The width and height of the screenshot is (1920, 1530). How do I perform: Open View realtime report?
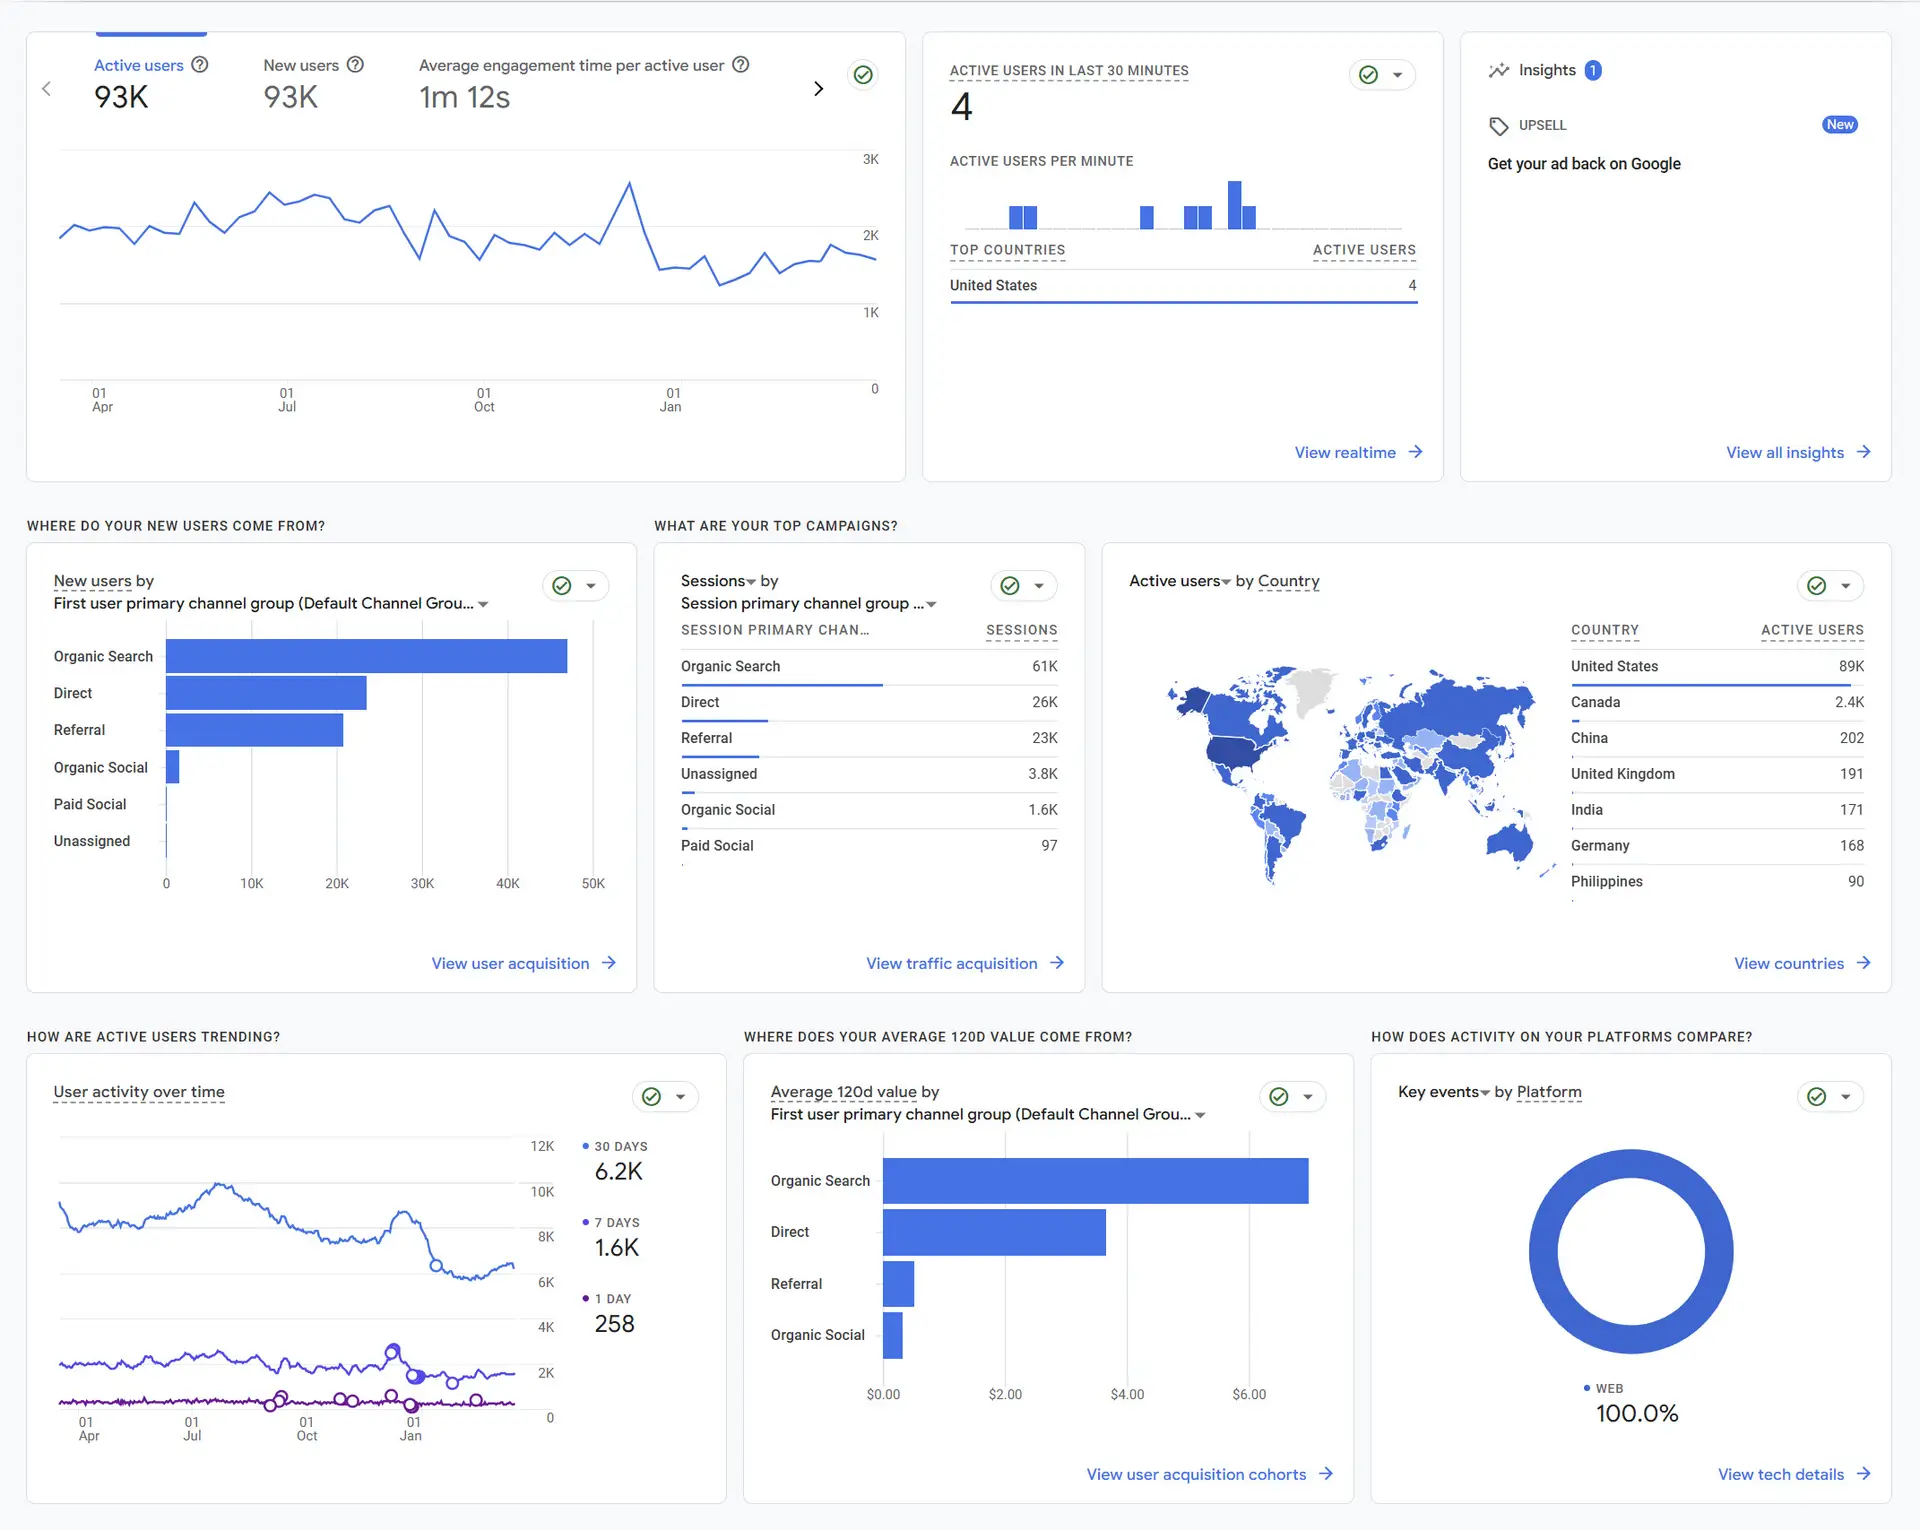1345,452
